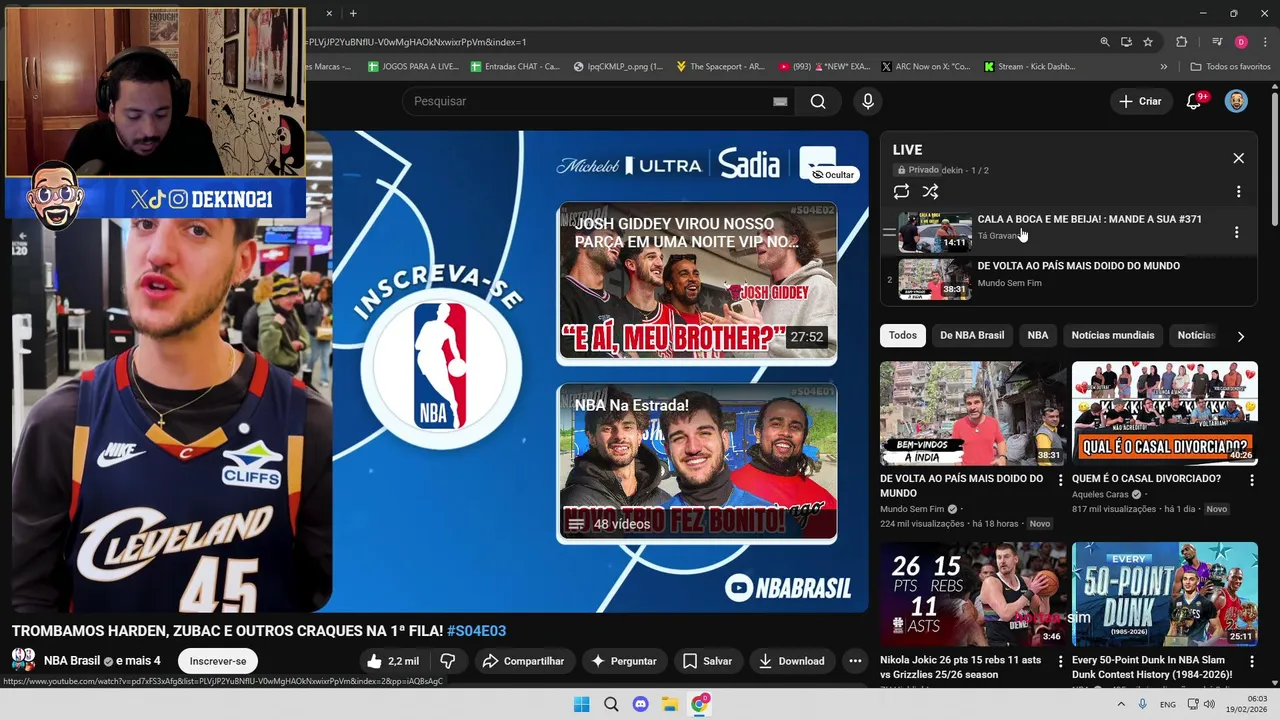Start voice search with the microphone icon
The width and height of the screenshot is (1280, 720).
pyautogui.click(x=868, y=101)
